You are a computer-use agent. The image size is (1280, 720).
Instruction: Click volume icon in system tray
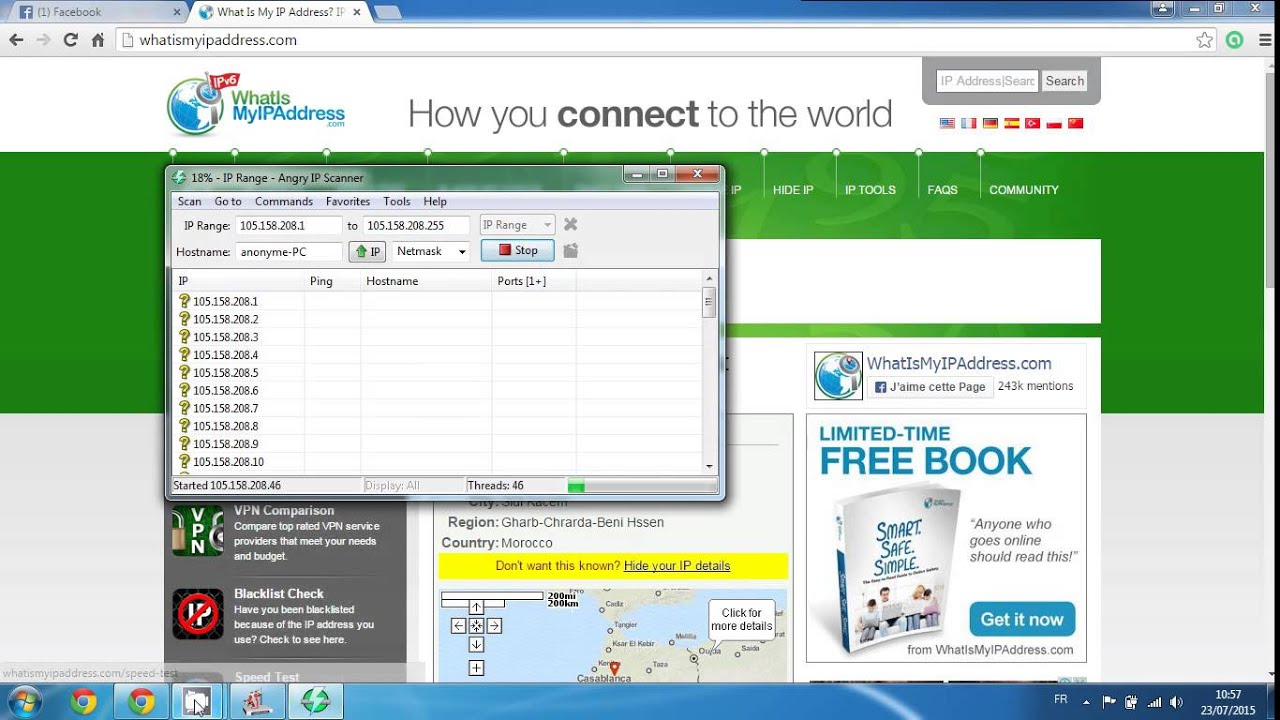tap(1176, 702)
